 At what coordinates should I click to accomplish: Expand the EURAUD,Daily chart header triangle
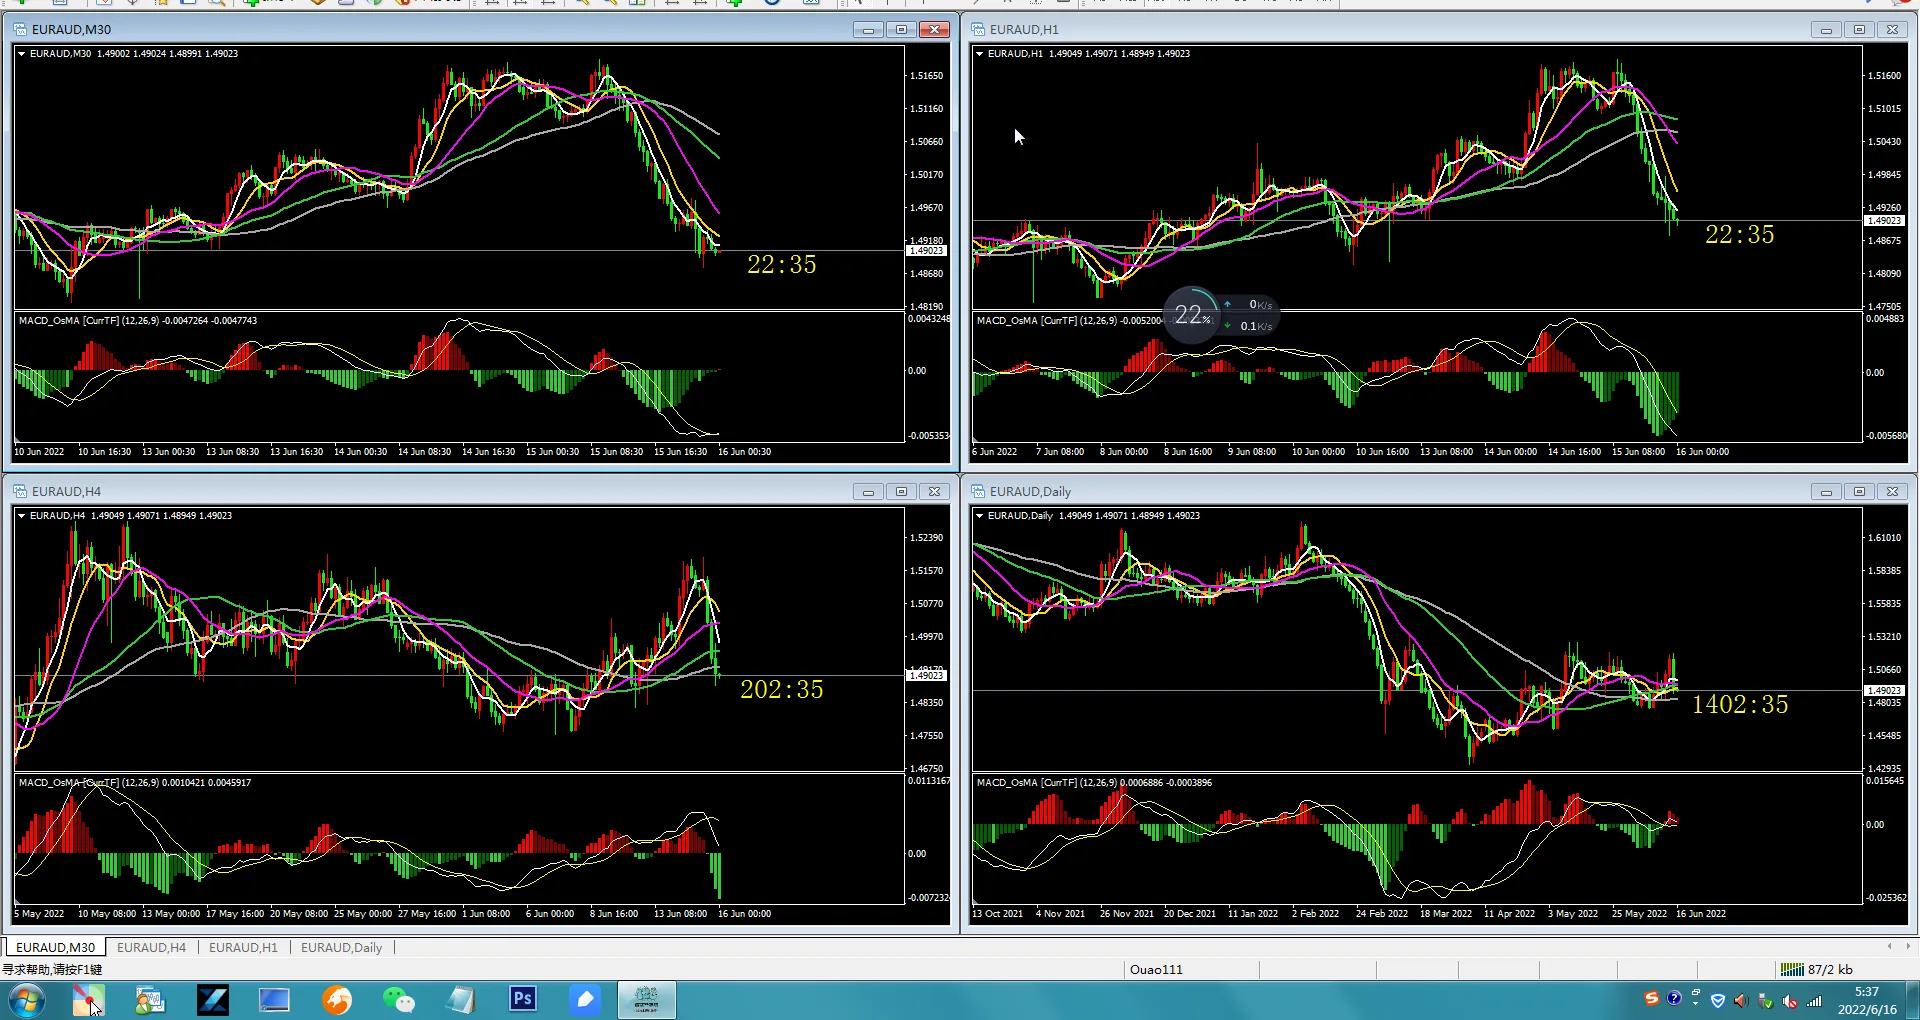tap(979, 516)
